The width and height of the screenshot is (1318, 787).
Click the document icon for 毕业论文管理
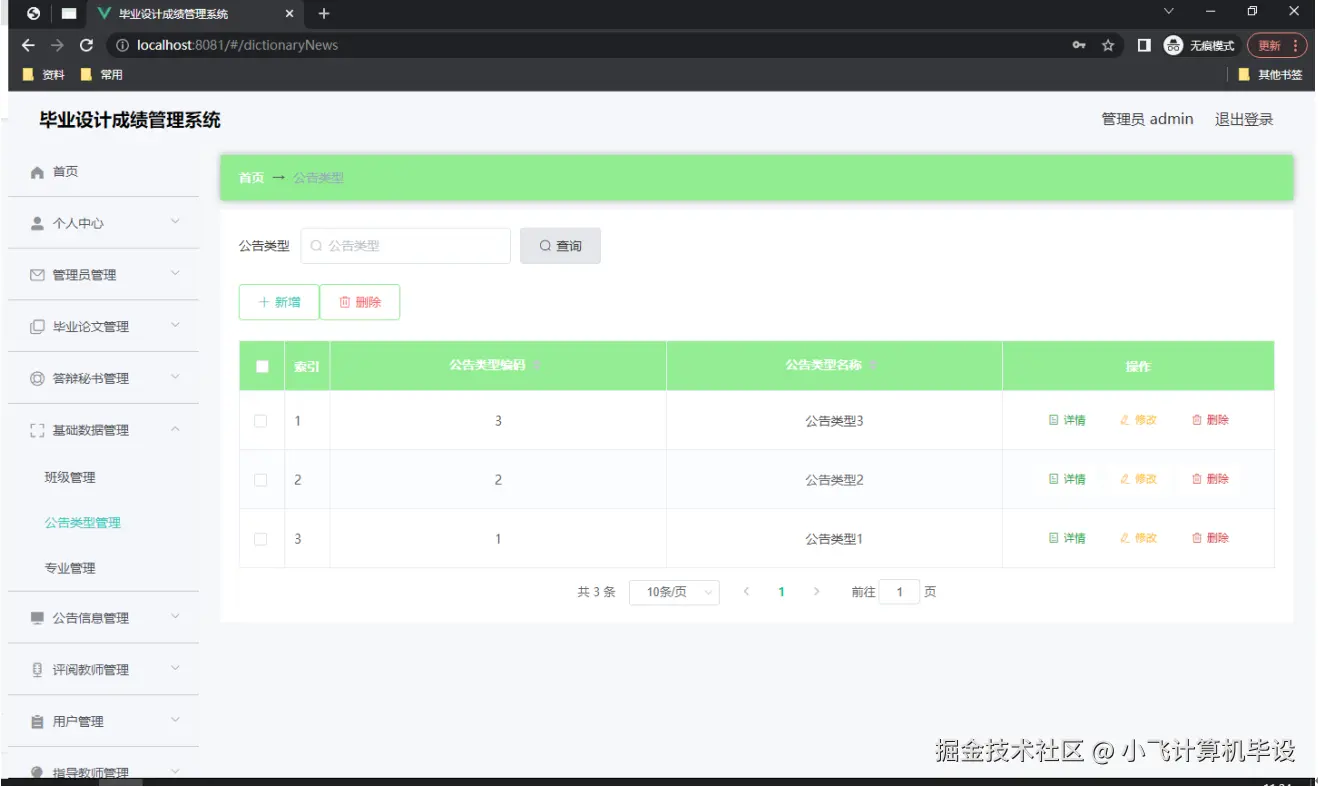(37, 327)
